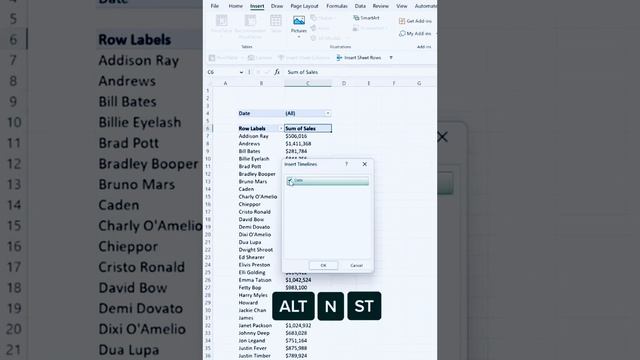Select the cell showing $751,164
The image size is (640, 360).
tap(308, 341)
